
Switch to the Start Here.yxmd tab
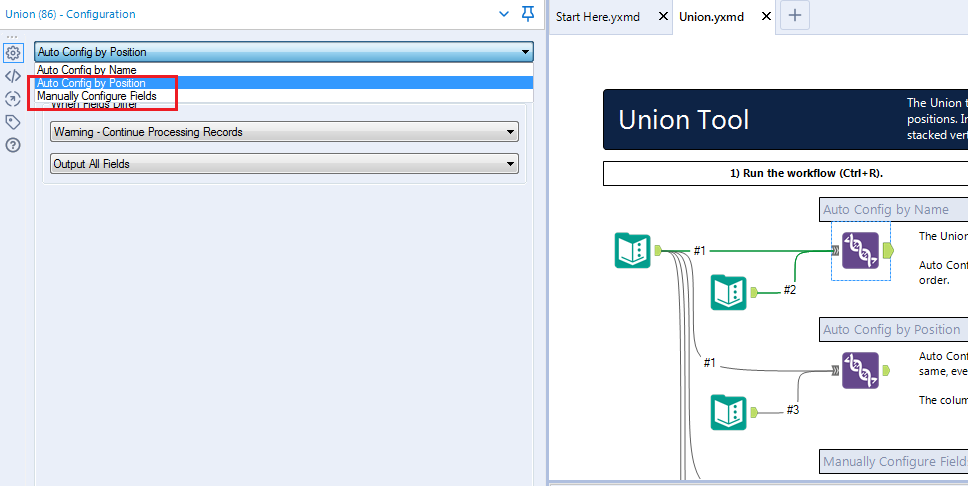click(598, 17)
